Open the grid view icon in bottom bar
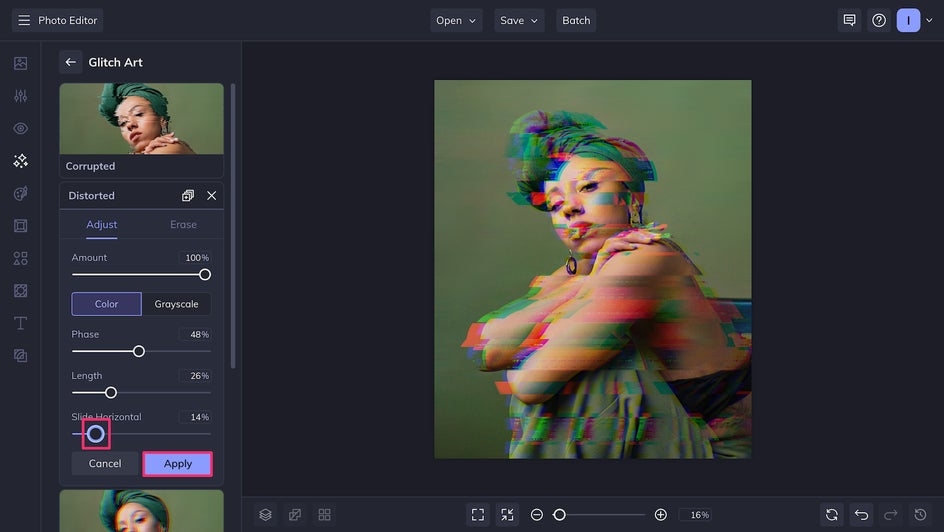The image size is (944, 532). (x=324, y=515)
